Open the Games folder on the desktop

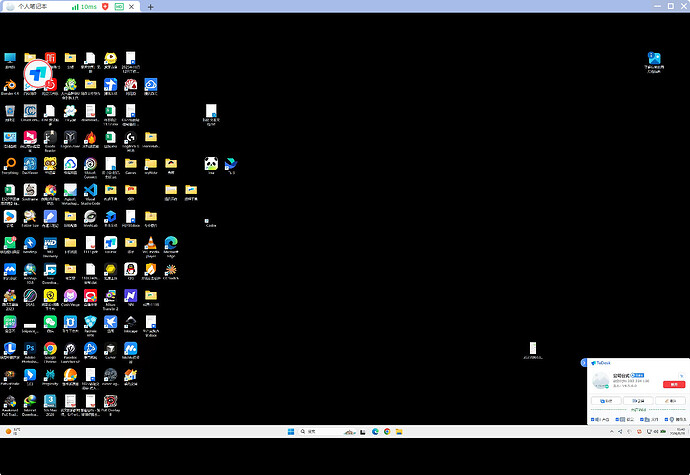(x=130, y=164)
